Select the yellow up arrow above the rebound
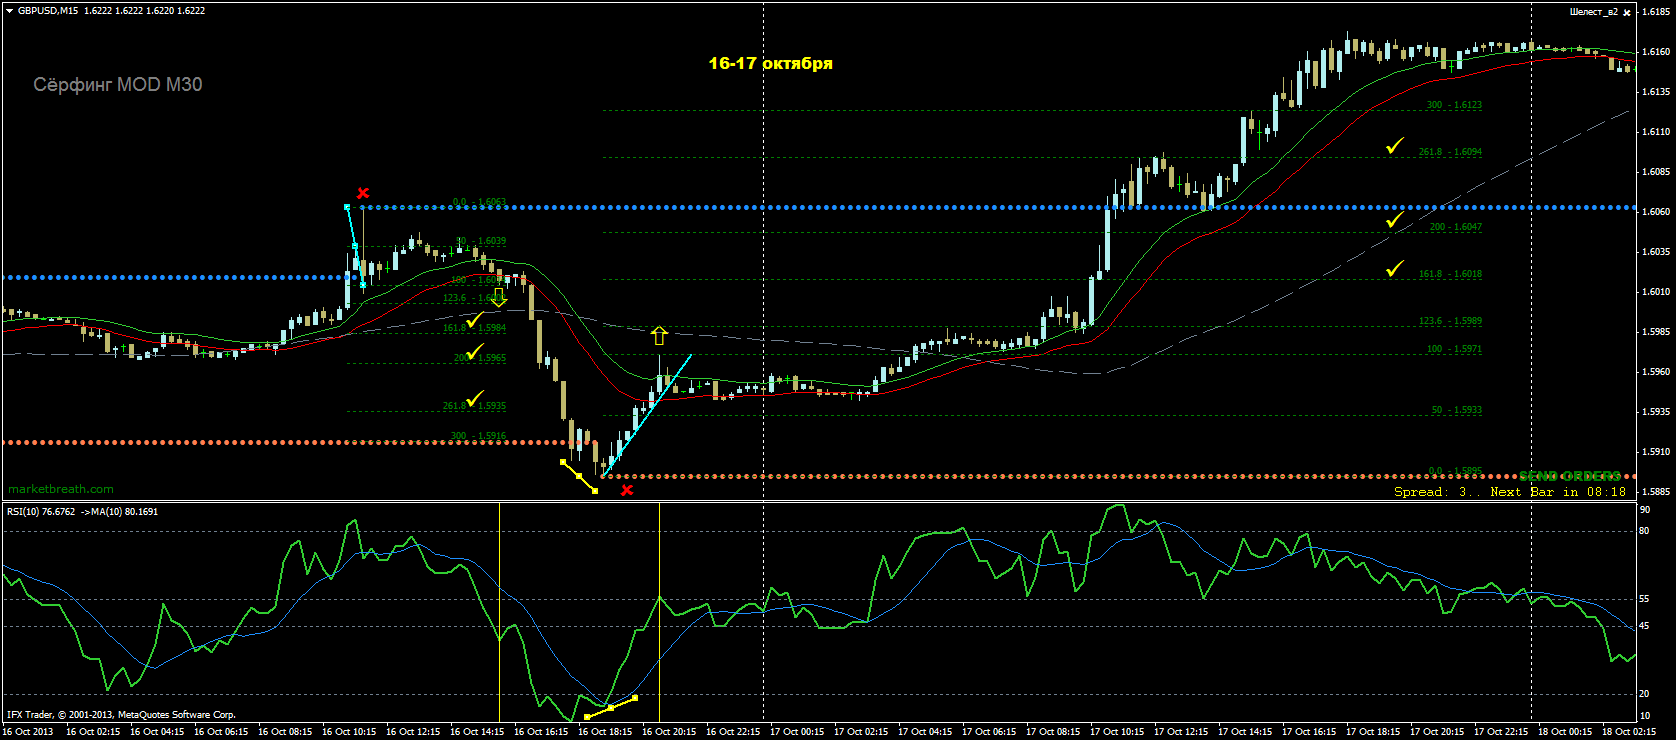Viewport: 1676px width, 740px height. (x=659, y=336)
